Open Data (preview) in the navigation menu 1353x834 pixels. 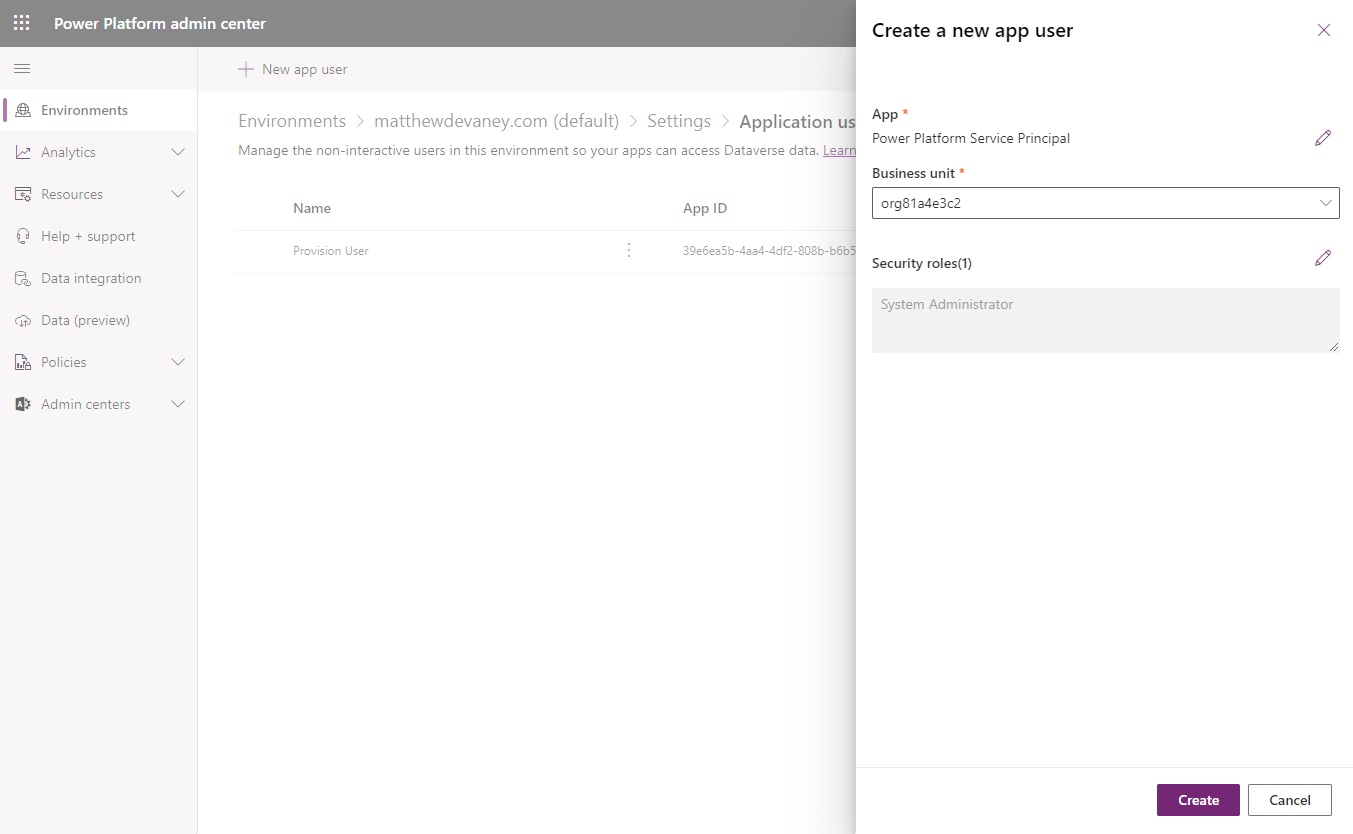22,320
